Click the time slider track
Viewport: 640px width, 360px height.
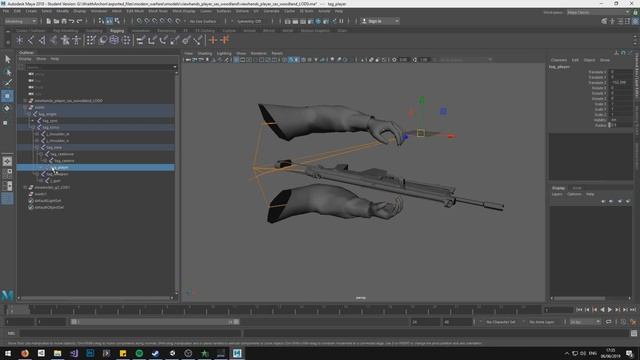click(x=273, y=310)
